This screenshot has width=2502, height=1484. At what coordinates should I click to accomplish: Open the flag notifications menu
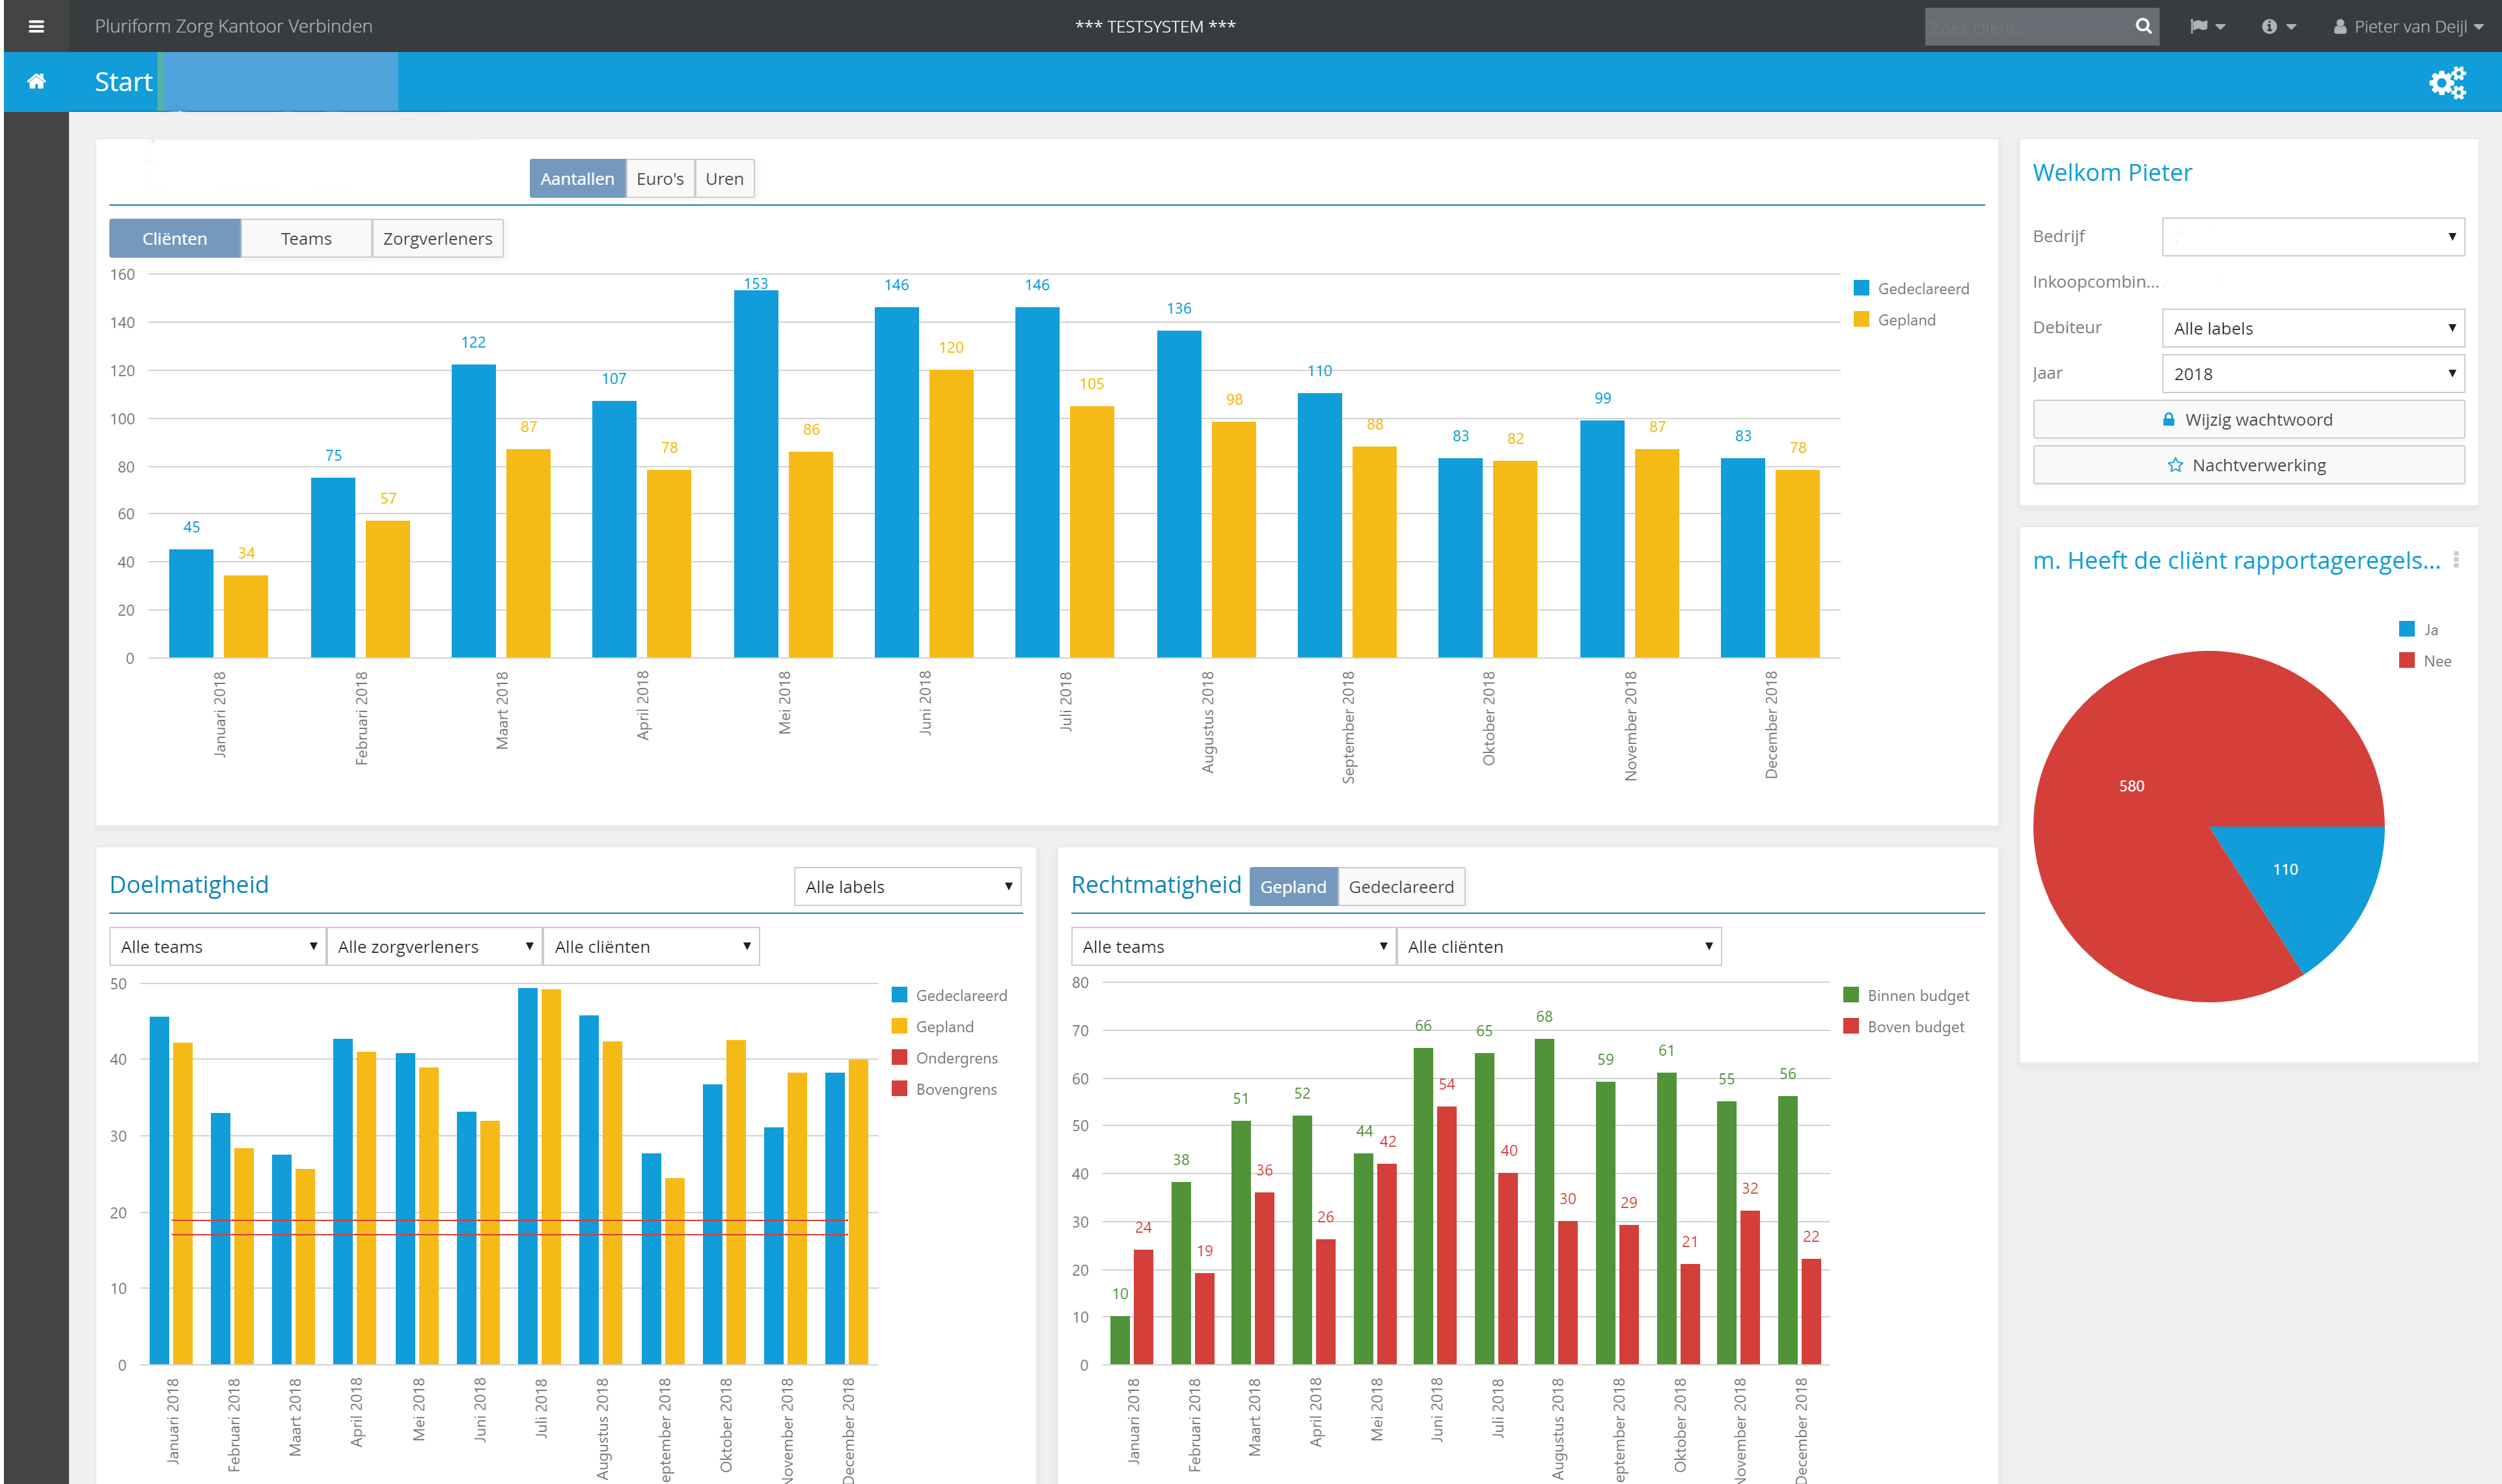click(2207, 27)
